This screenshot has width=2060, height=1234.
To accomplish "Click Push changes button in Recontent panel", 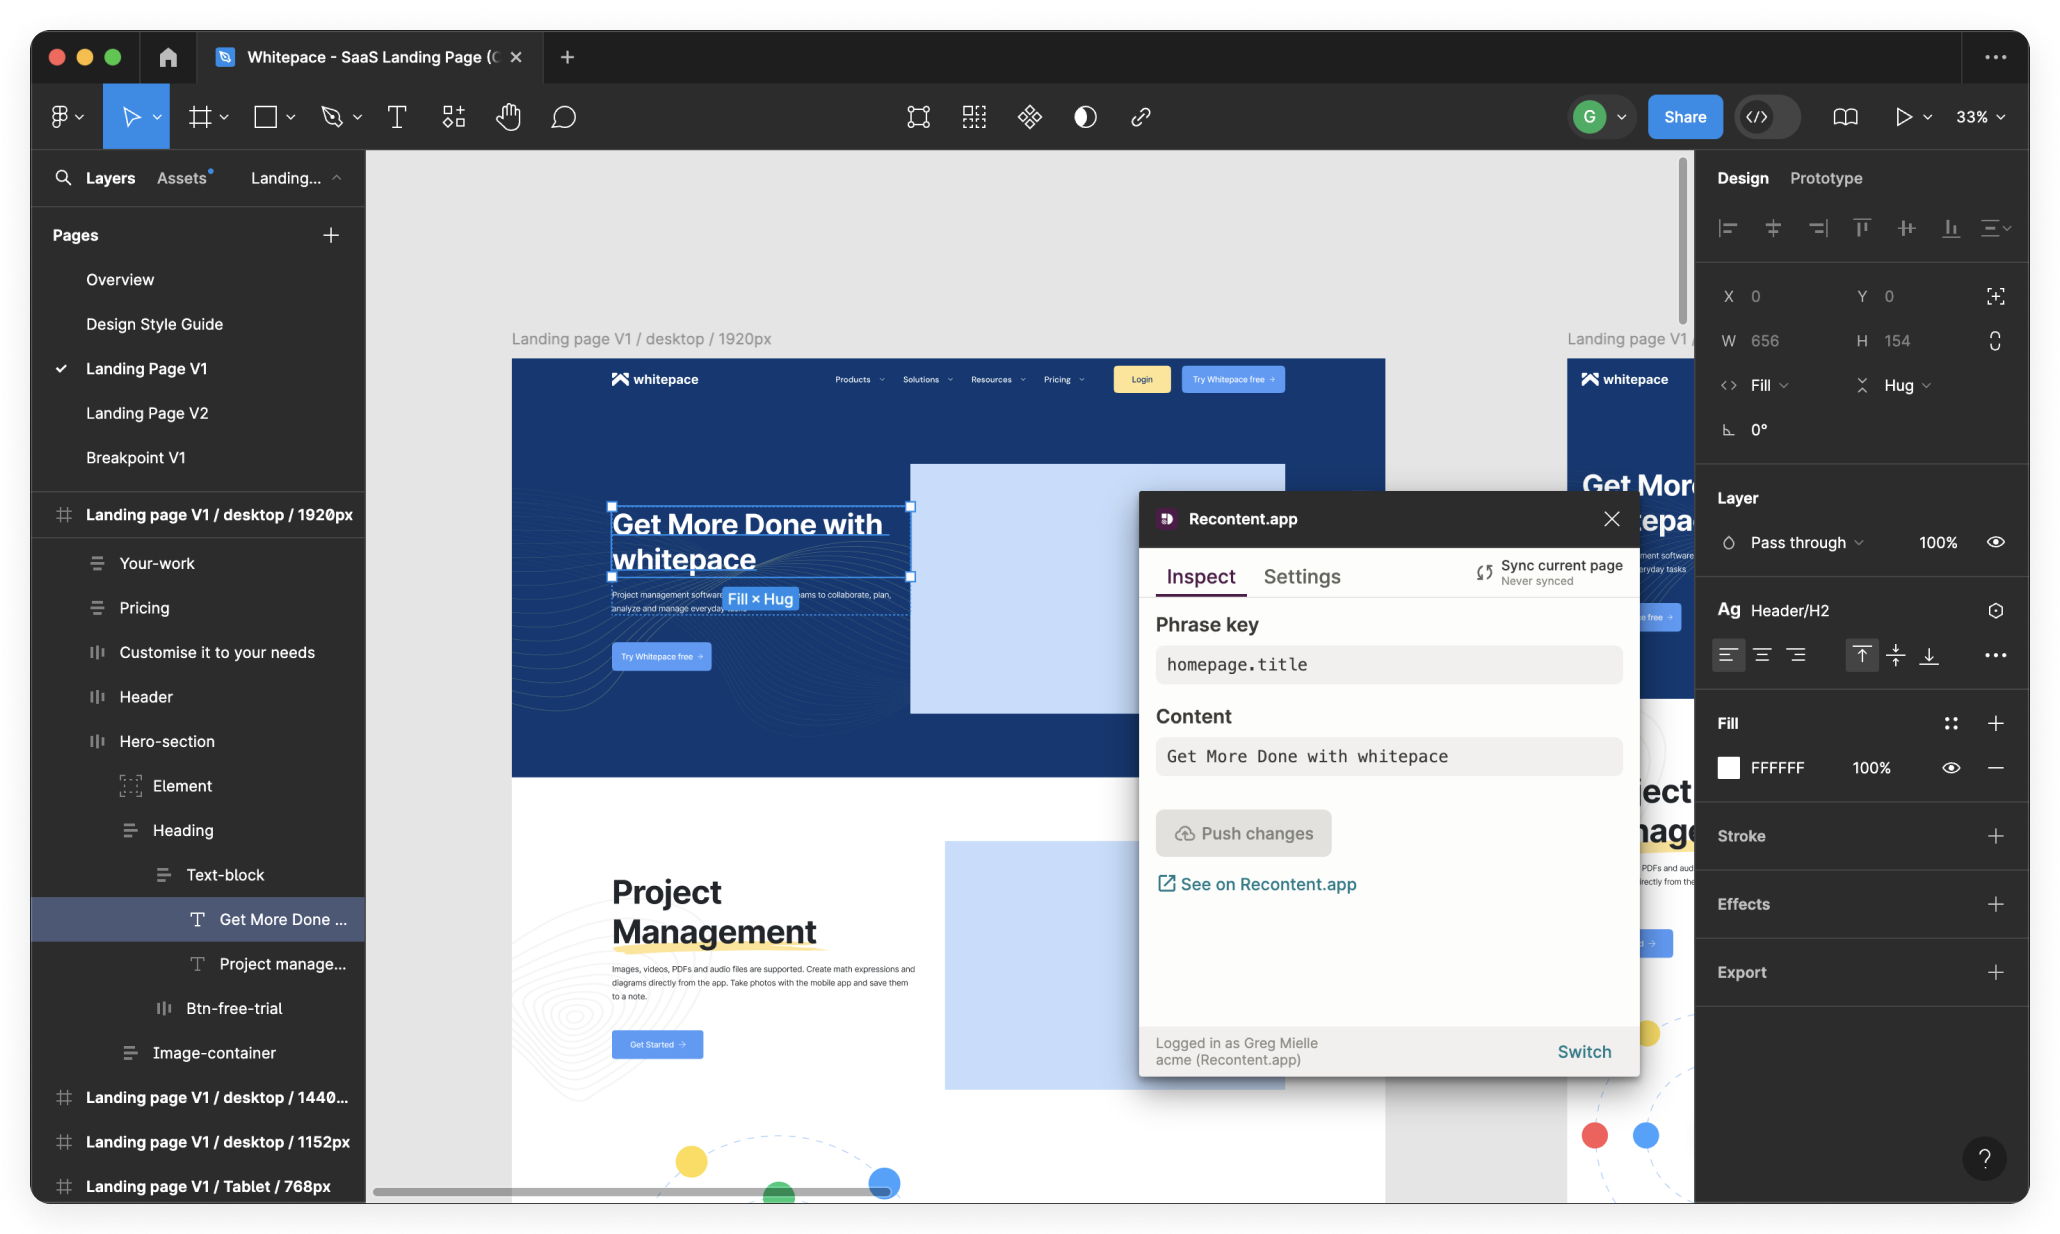I will click(1245, 833).
